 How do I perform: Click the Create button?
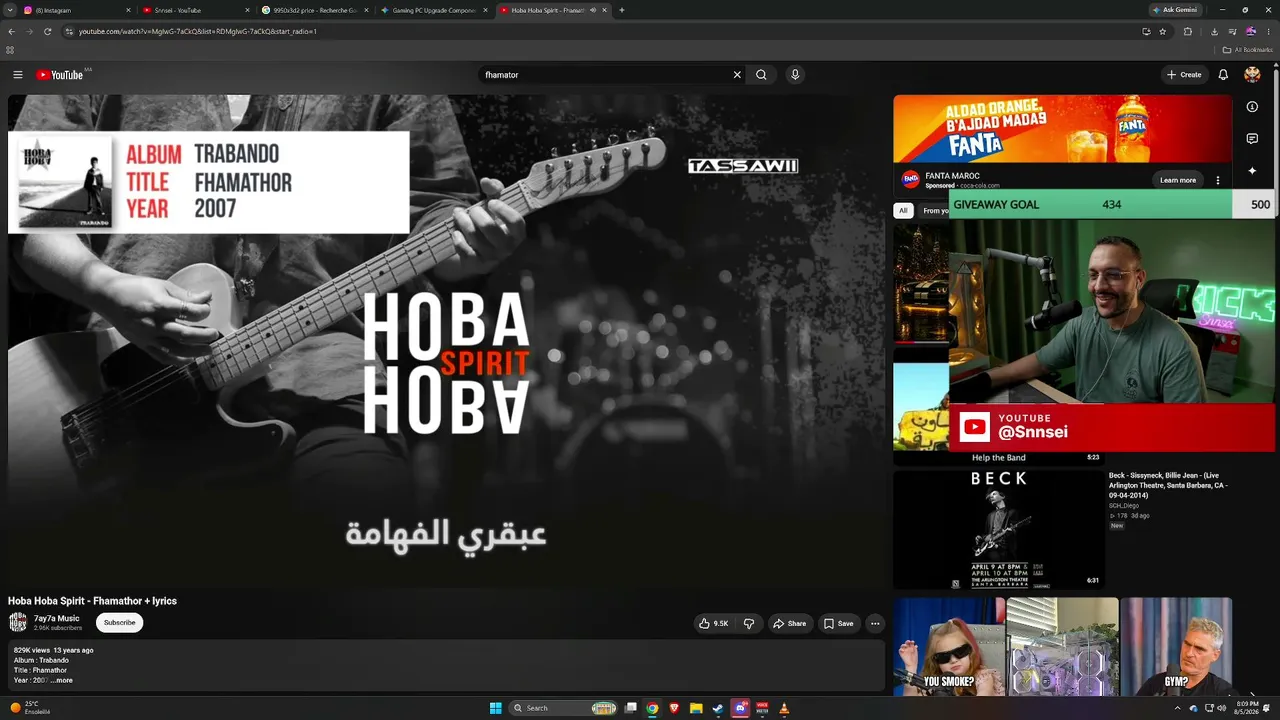[x=1184, y=75]
